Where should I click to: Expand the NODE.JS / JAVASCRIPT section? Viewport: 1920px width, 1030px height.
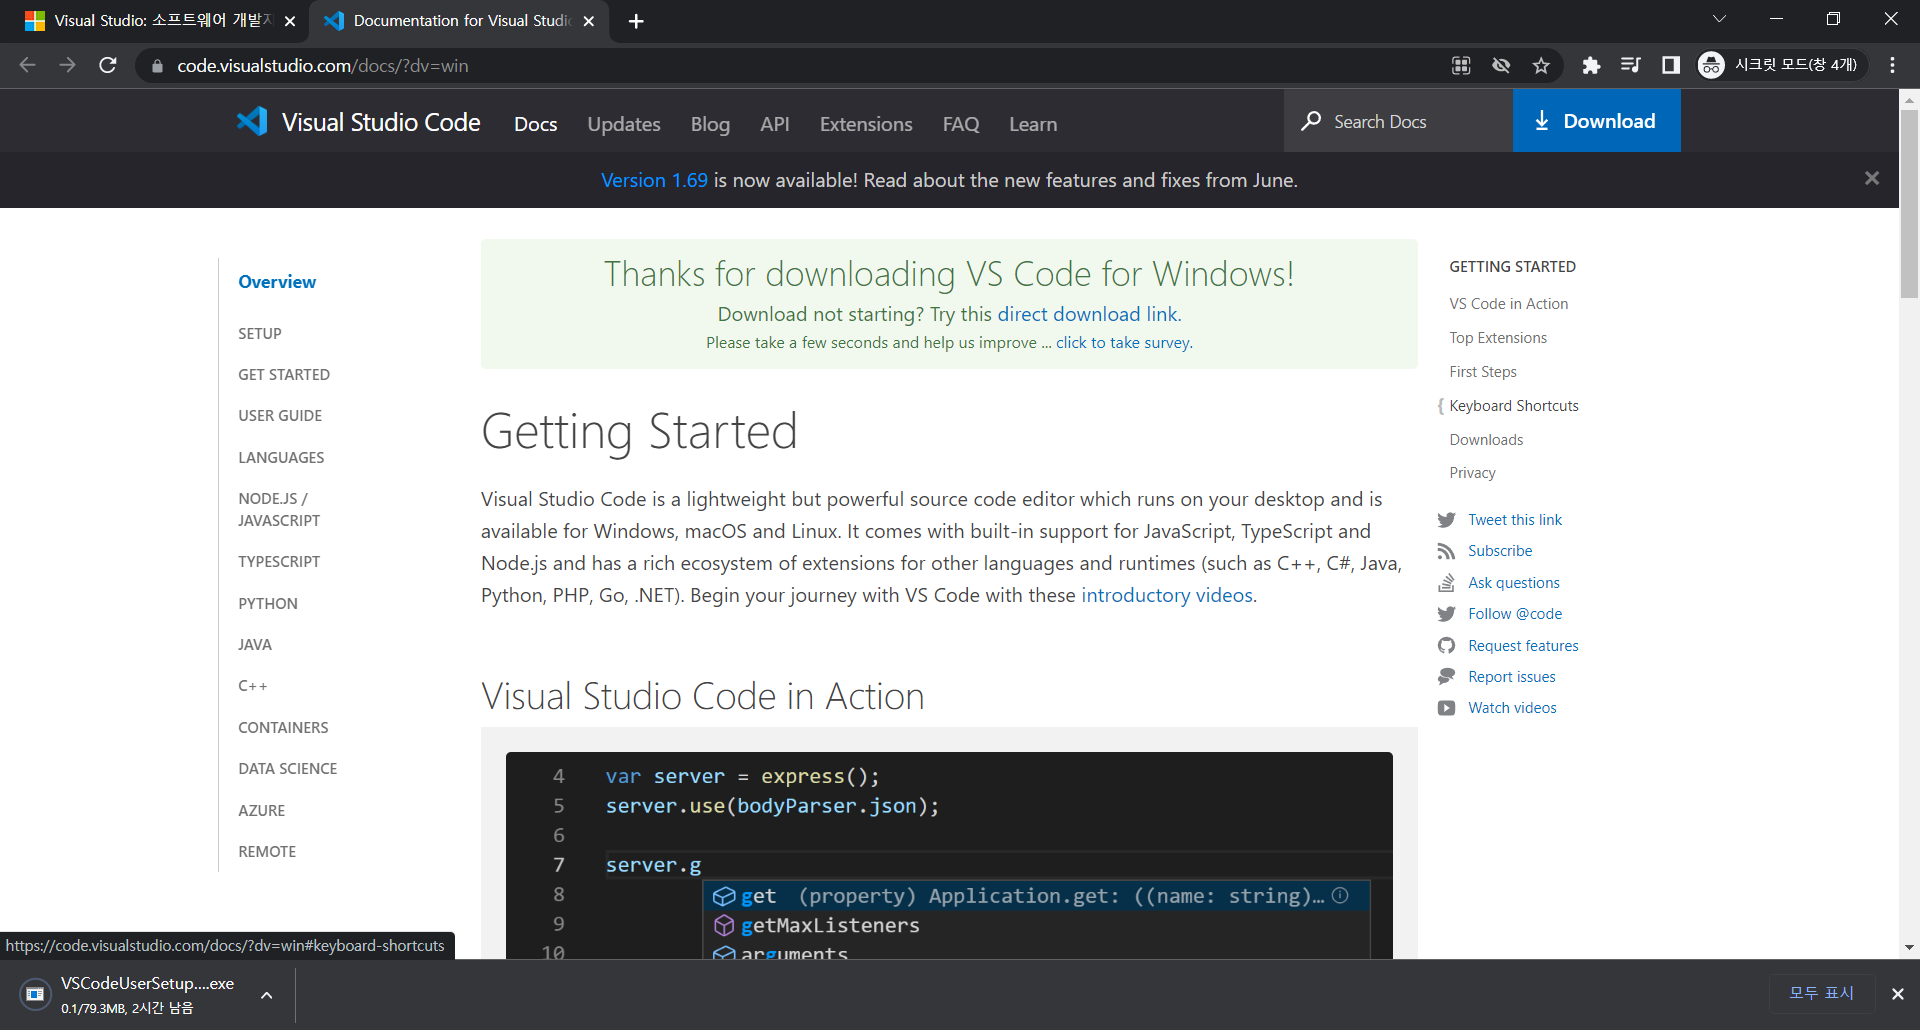pyautogui.click(x=279, y=509)
